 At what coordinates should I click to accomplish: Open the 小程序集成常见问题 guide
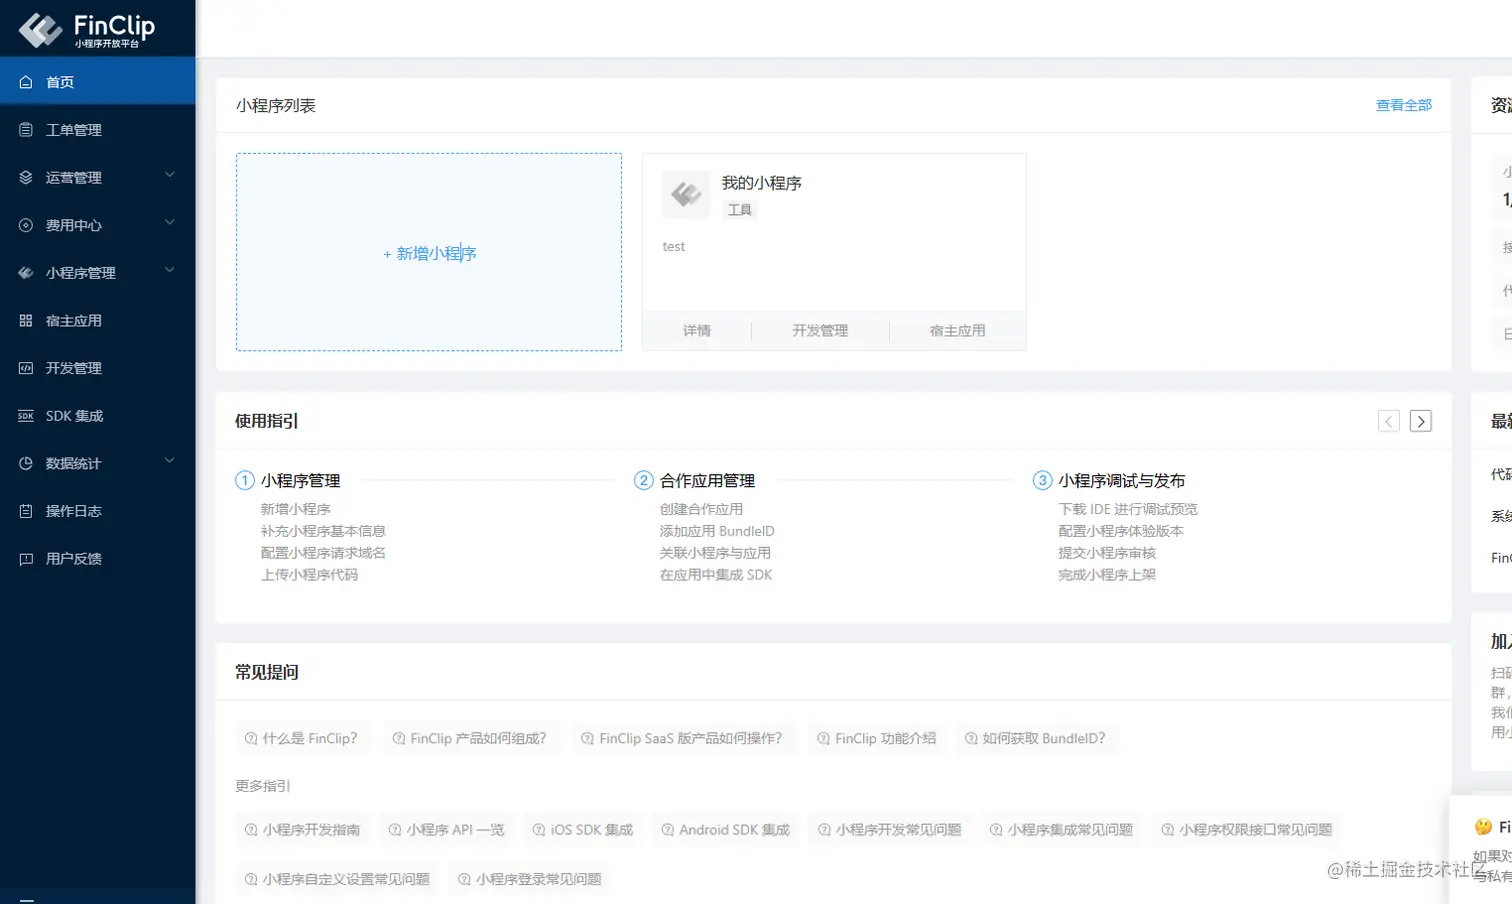pyautogui.click(x=1061, y=830)
